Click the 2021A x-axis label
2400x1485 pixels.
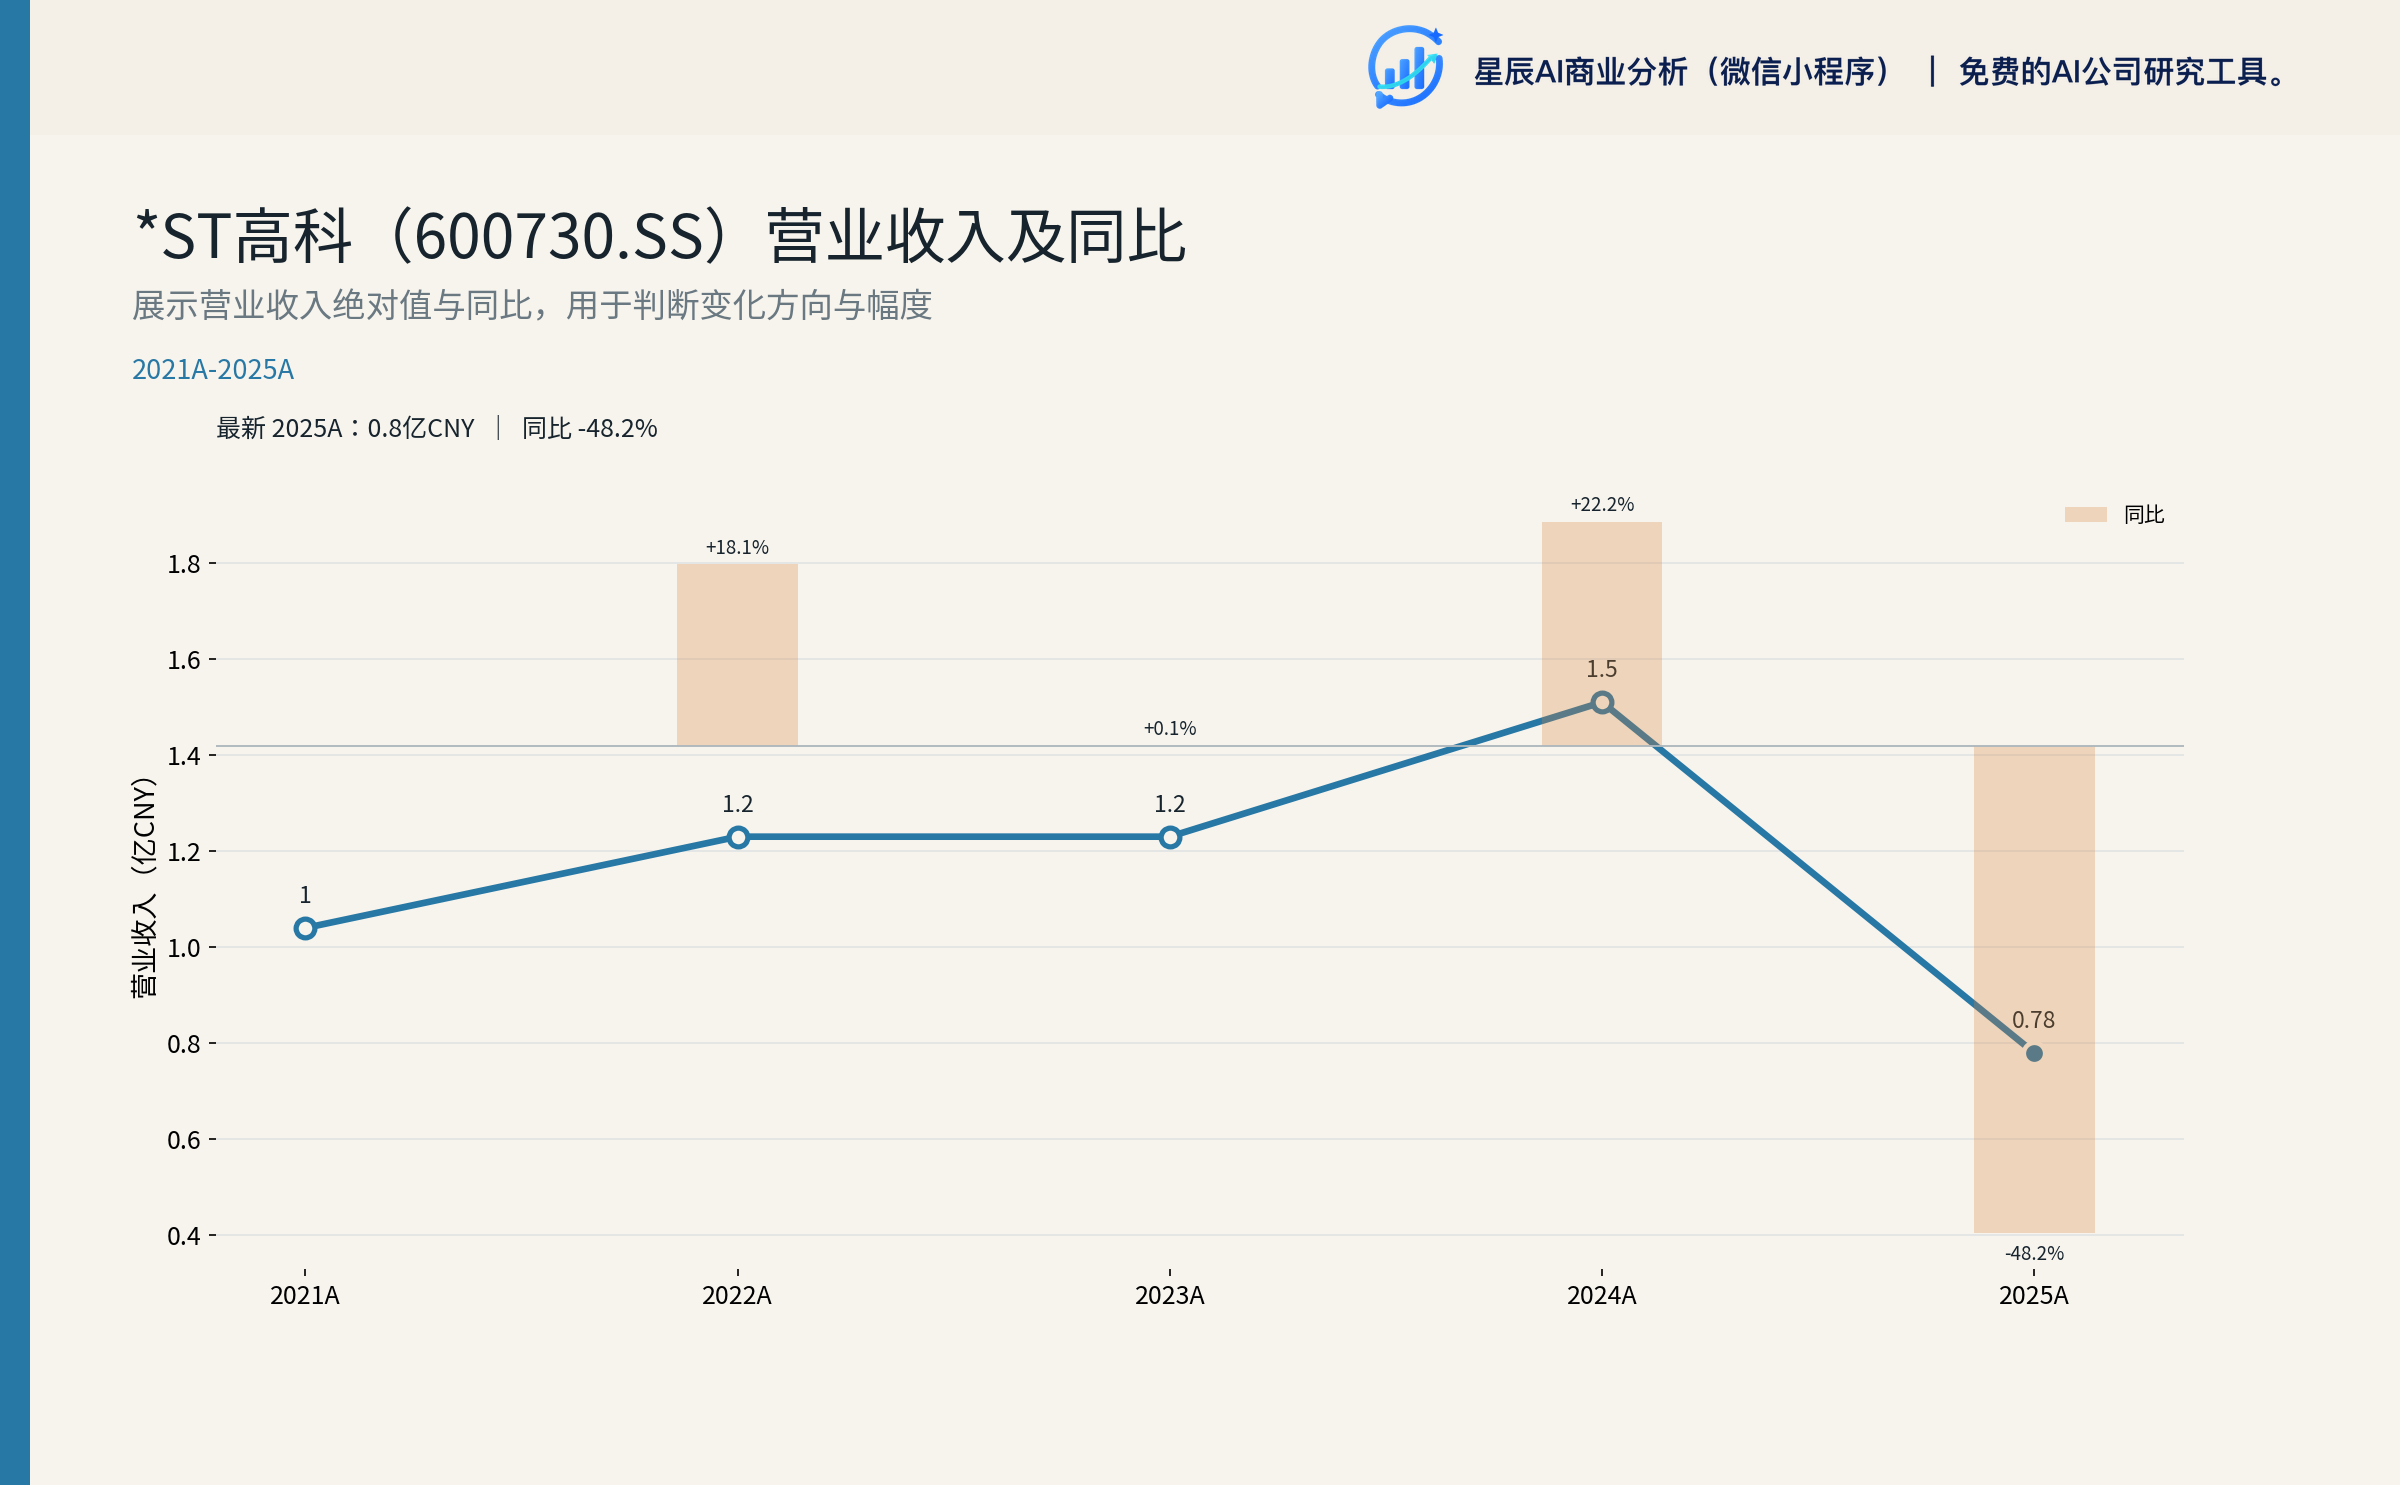(x=305, y=1295)
